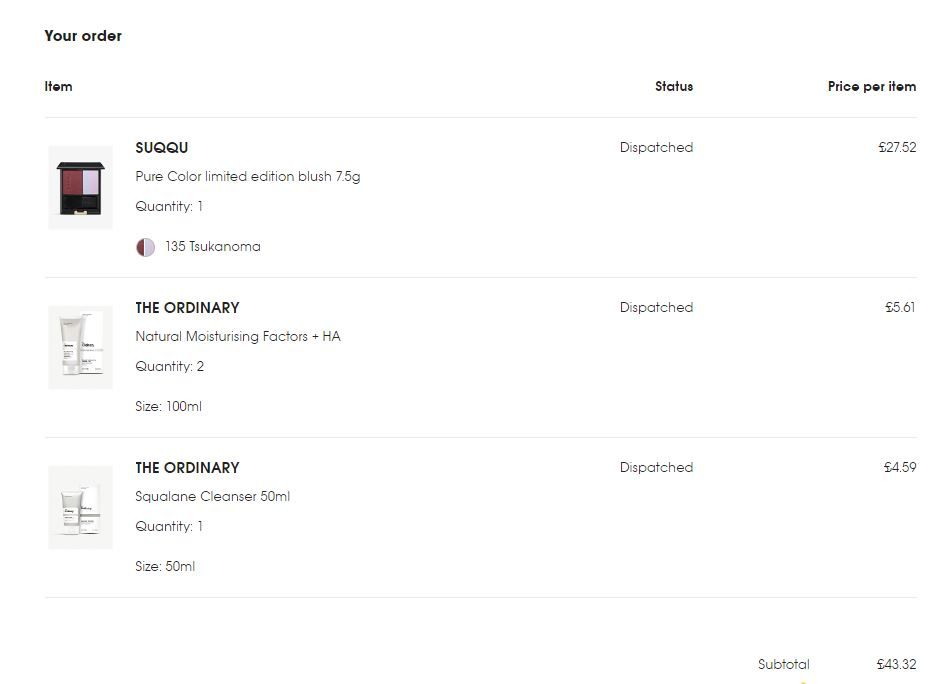Open the SUQQU brand name link

click(x=162, y=148)
